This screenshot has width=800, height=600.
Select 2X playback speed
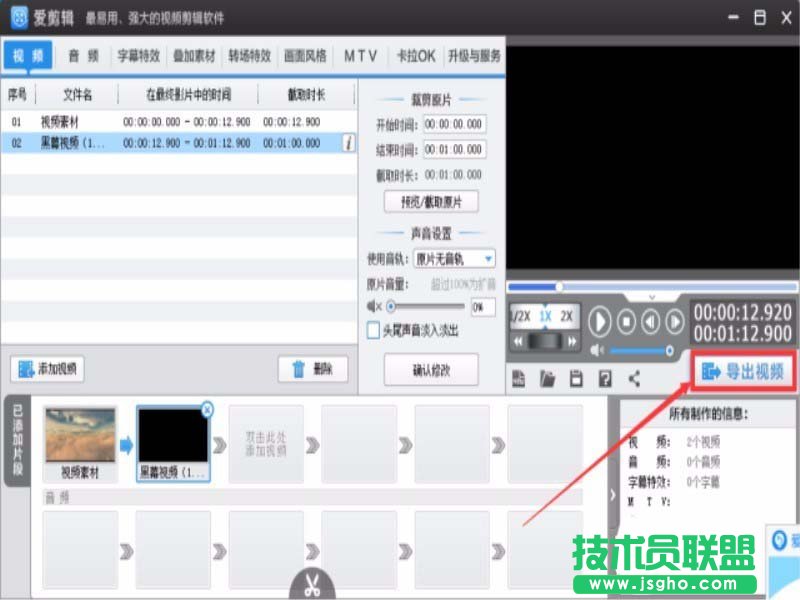567,317
